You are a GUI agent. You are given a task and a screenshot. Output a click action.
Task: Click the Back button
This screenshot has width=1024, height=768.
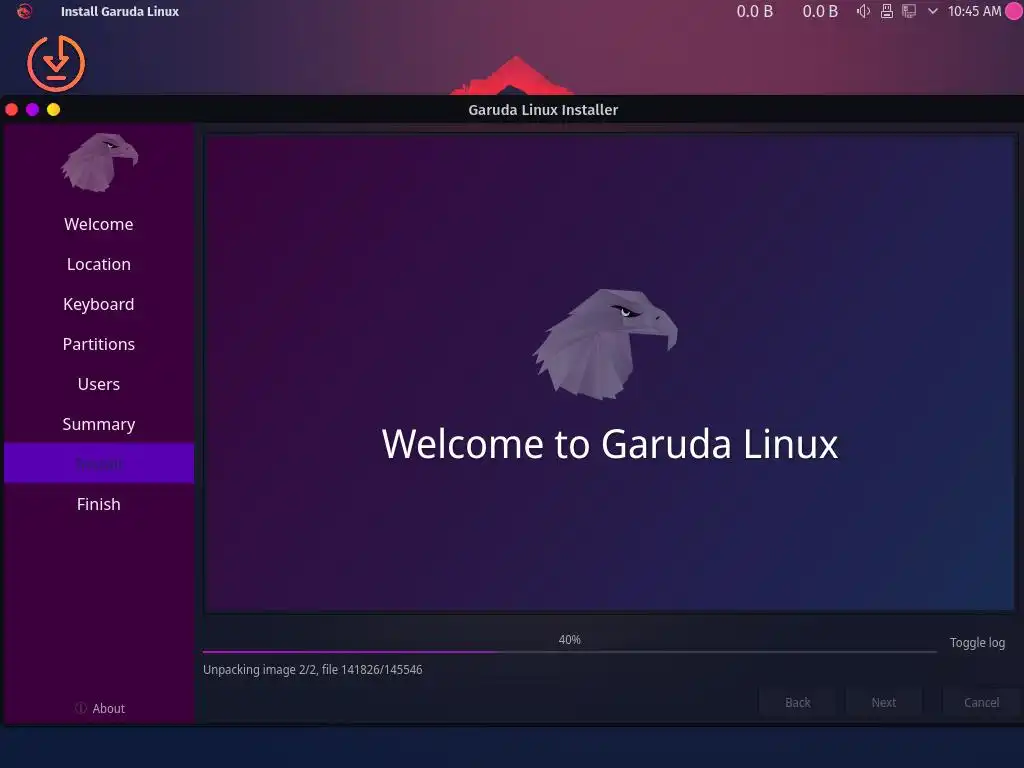click(x=797, y=703)
